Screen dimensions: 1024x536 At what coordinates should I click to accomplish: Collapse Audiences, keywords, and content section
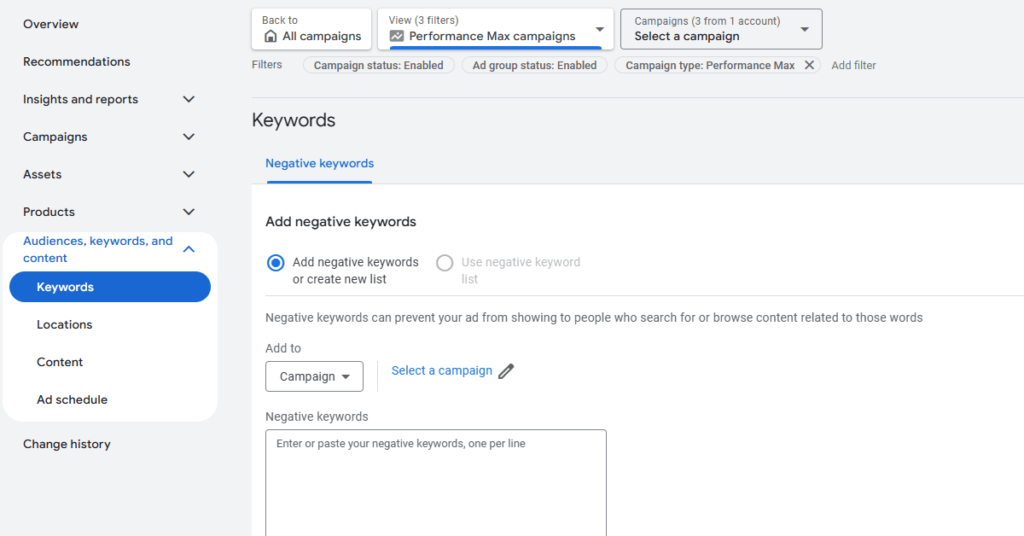click(189, 249)
